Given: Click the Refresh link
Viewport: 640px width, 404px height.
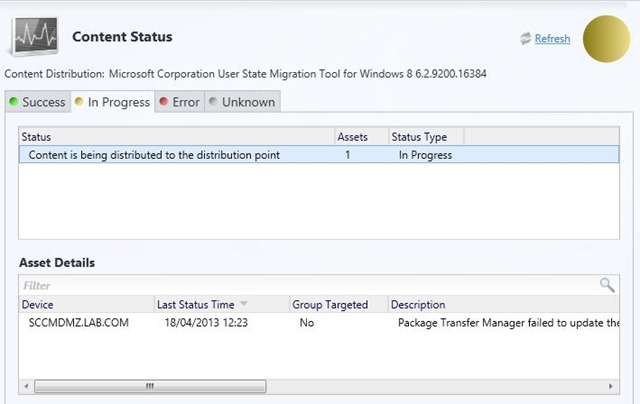Looking at the screenshot, I should 552,39.
